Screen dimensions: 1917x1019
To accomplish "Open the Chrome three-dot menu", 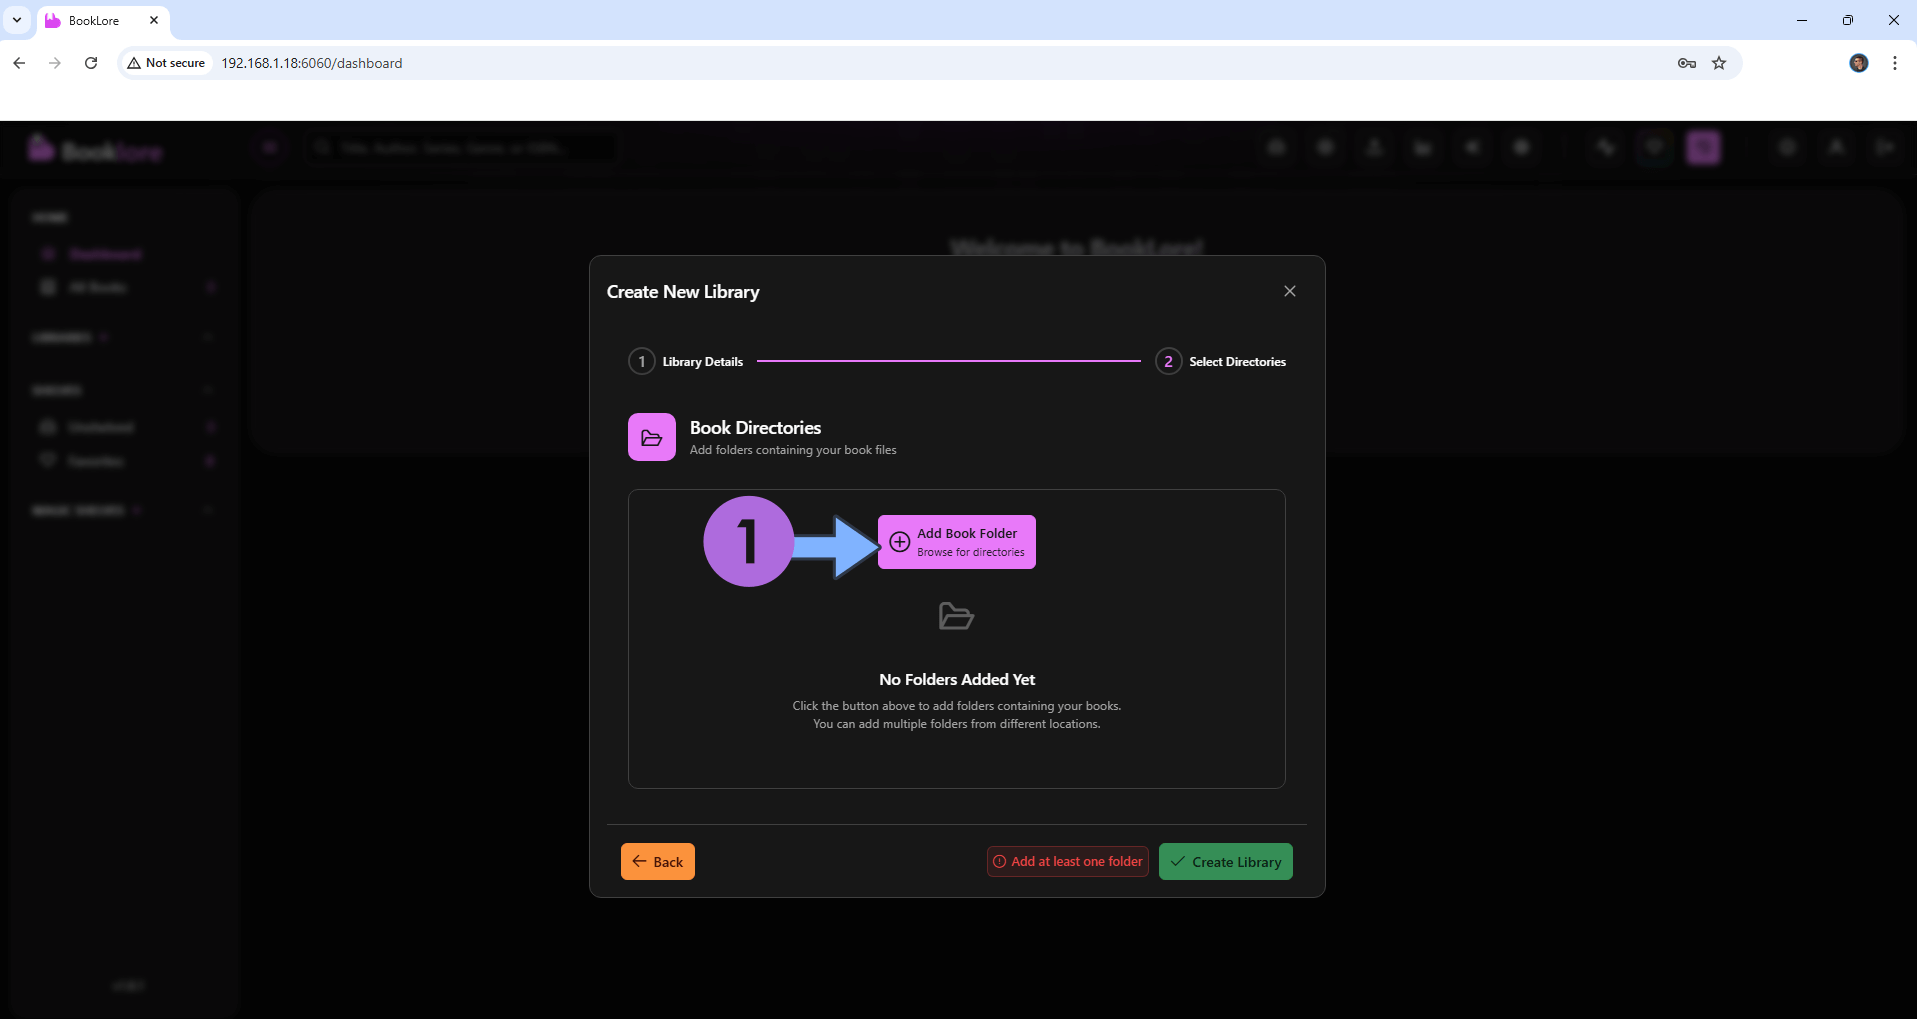I will coord(1894,63).
